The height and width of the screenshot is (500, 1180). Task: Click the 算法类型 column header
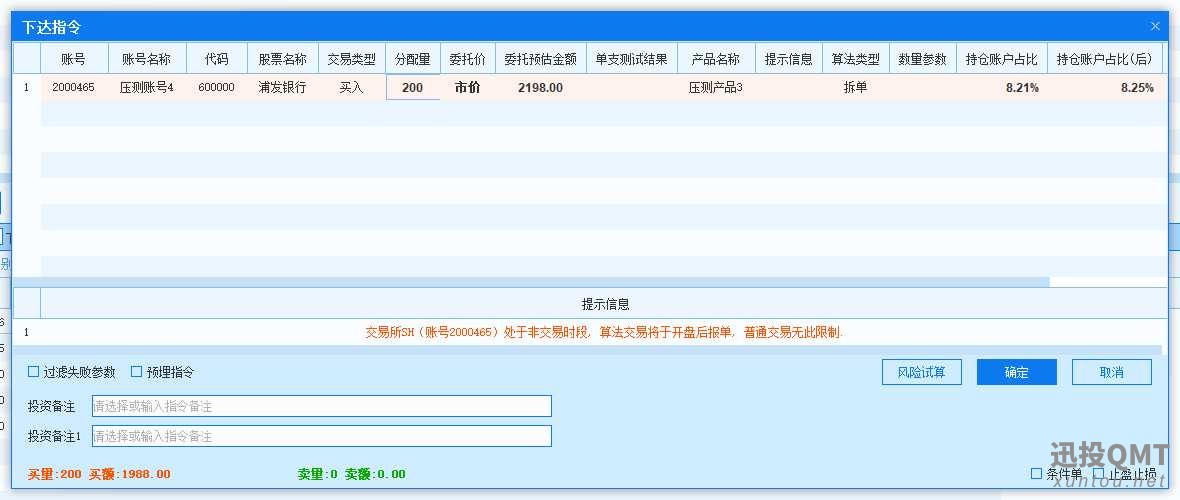(855, 59)
